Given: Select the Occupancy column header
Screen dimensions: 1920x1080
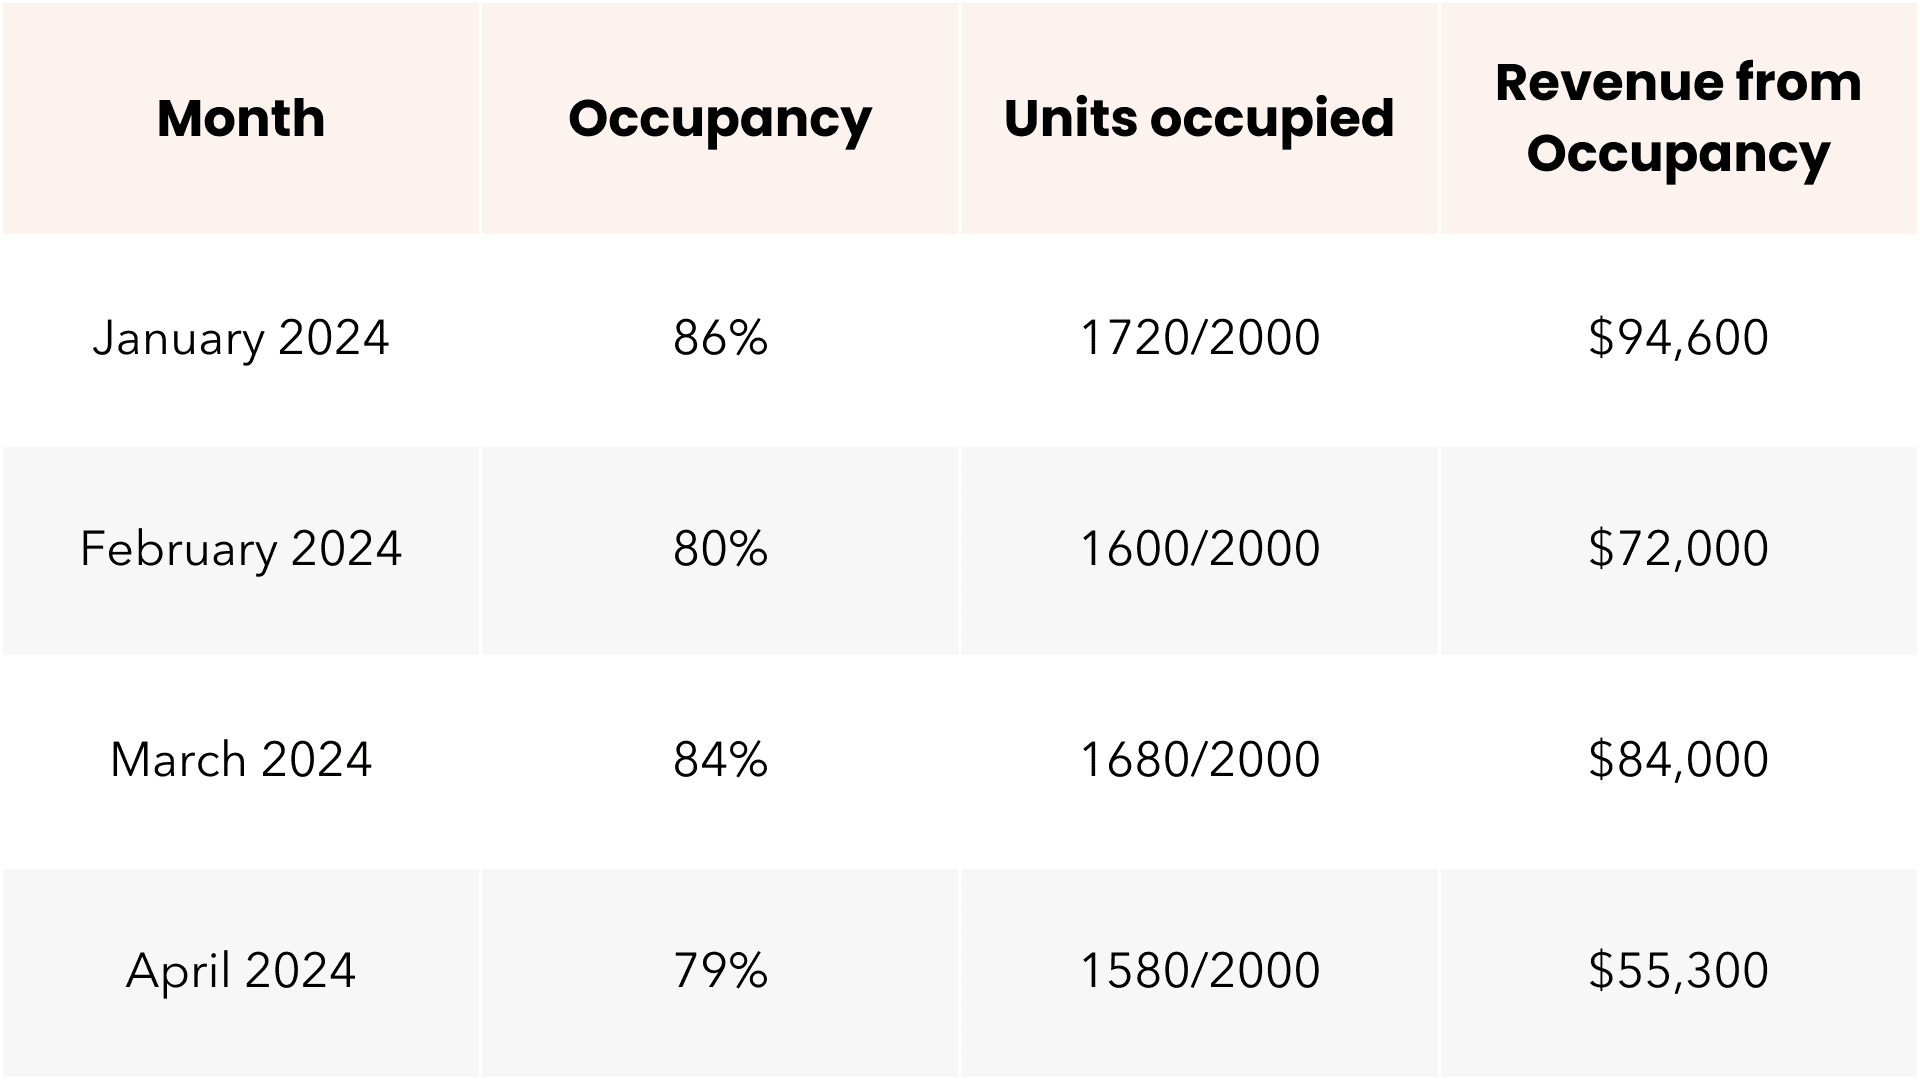Looking at the screenshot, I should tap(720, 119).
